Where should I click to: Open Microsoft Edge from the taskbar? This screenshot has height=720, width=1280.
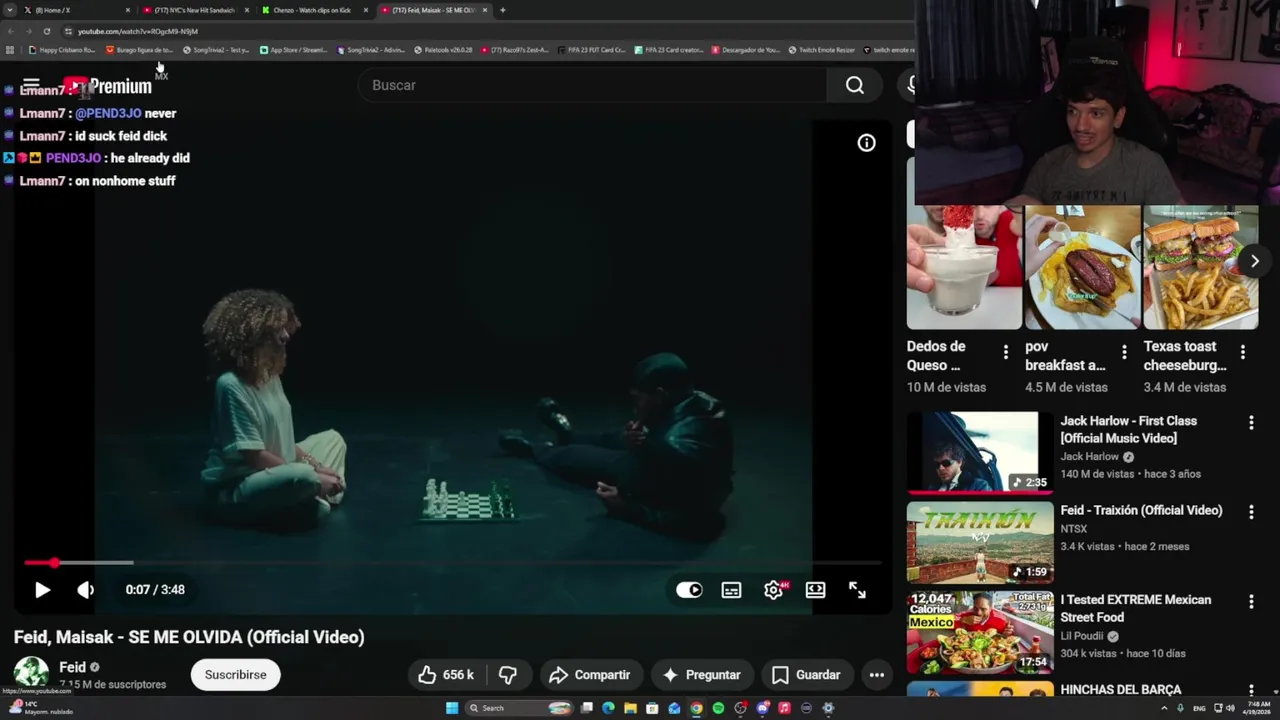coord(608,708)
